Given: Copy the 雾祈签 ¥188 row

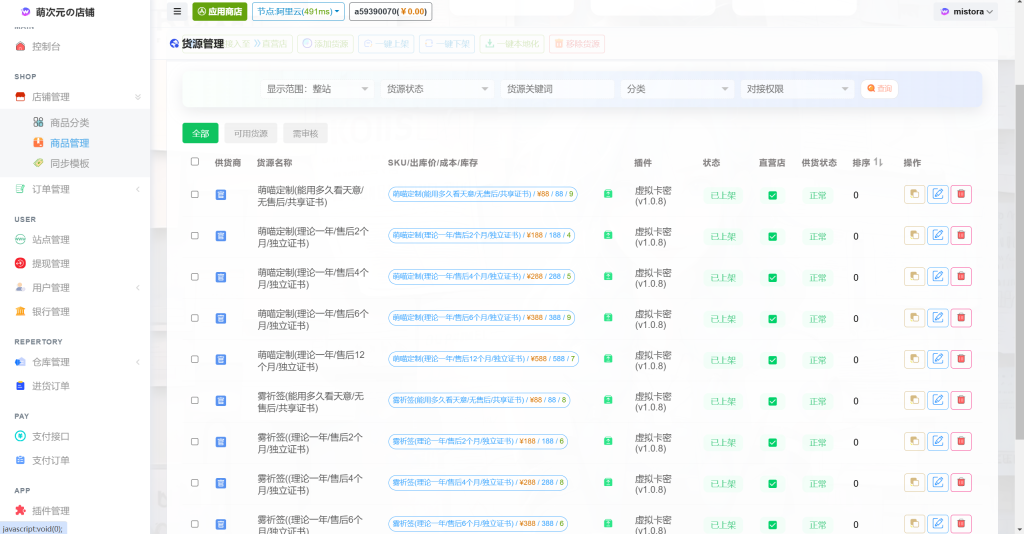Looking at the screenshot, I should tap(914, 441).
